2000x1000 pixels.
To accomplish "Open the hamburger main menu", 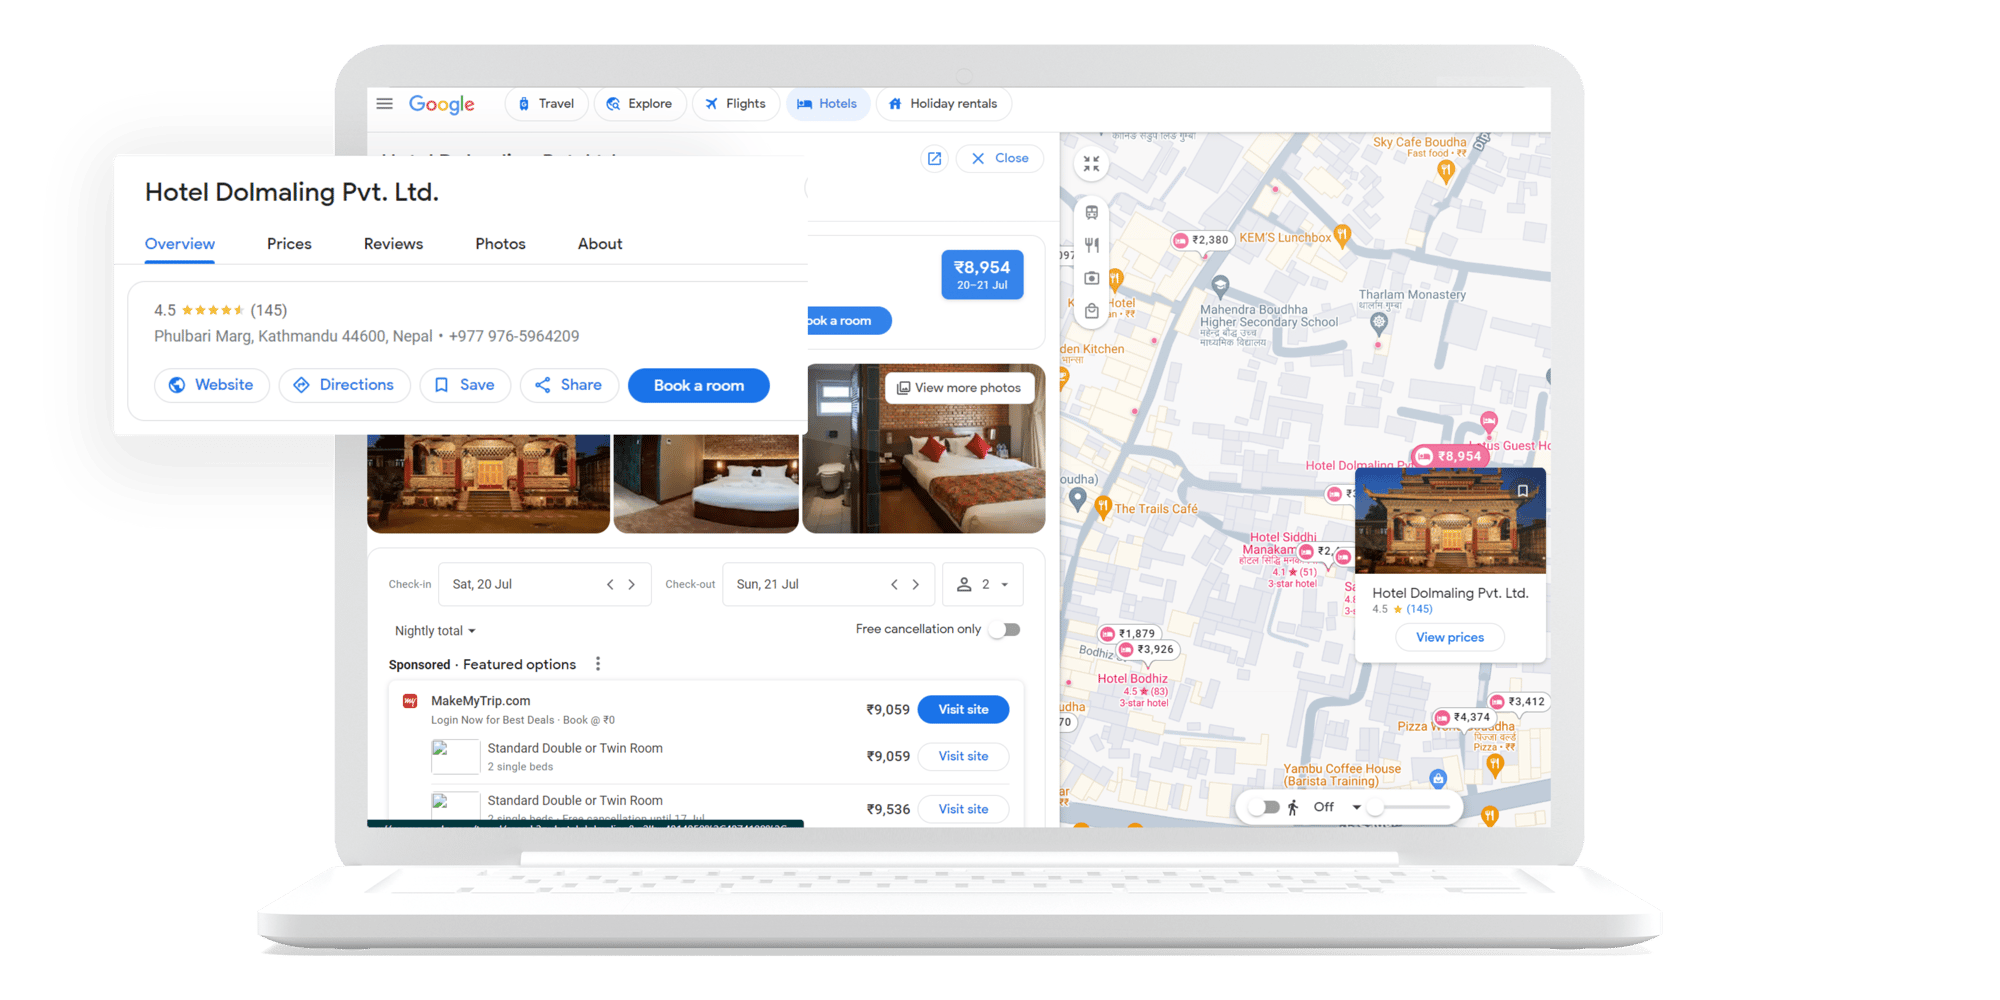I will [384, 104].
